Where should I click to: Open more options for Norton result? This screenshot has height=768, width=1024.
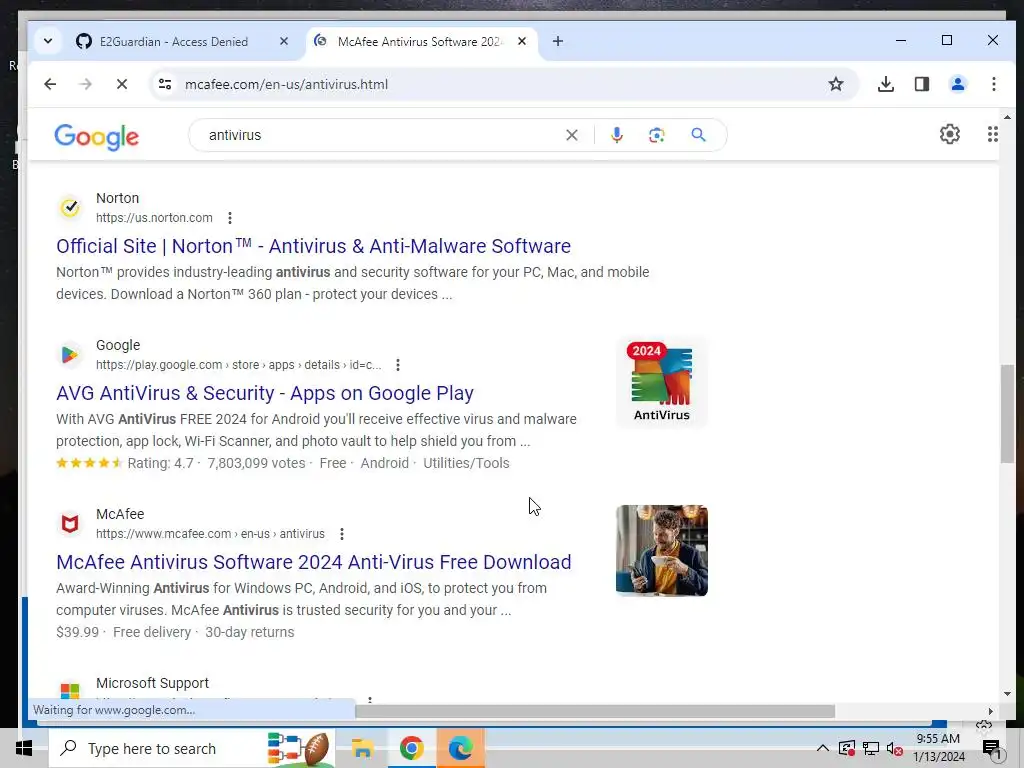[x=230, y=218]
